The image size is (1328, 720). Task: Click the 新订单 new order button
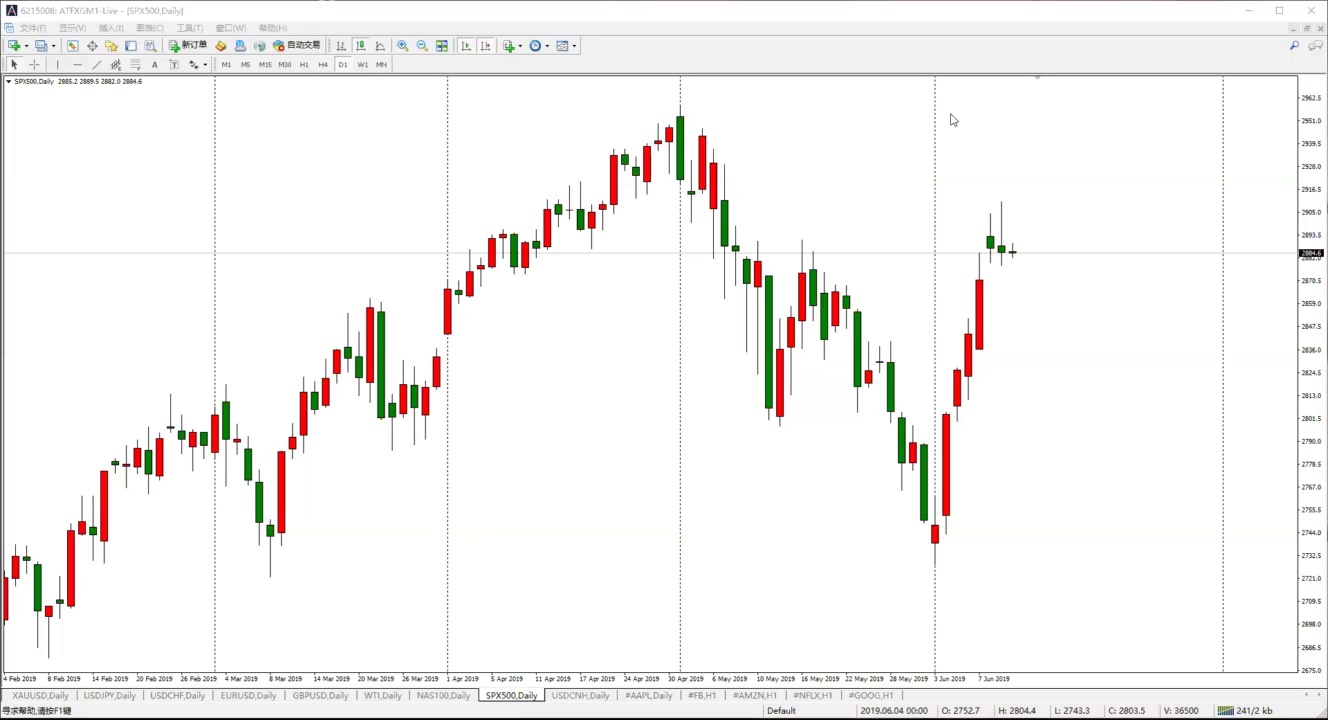click(x=188, y=46)
